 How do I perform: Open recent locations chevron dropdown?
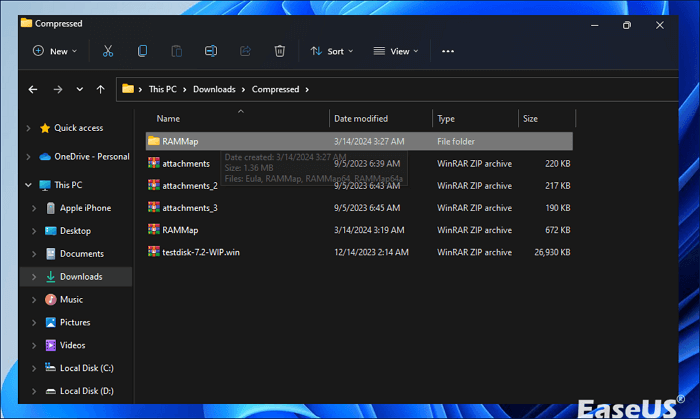(x=79, y=89)
